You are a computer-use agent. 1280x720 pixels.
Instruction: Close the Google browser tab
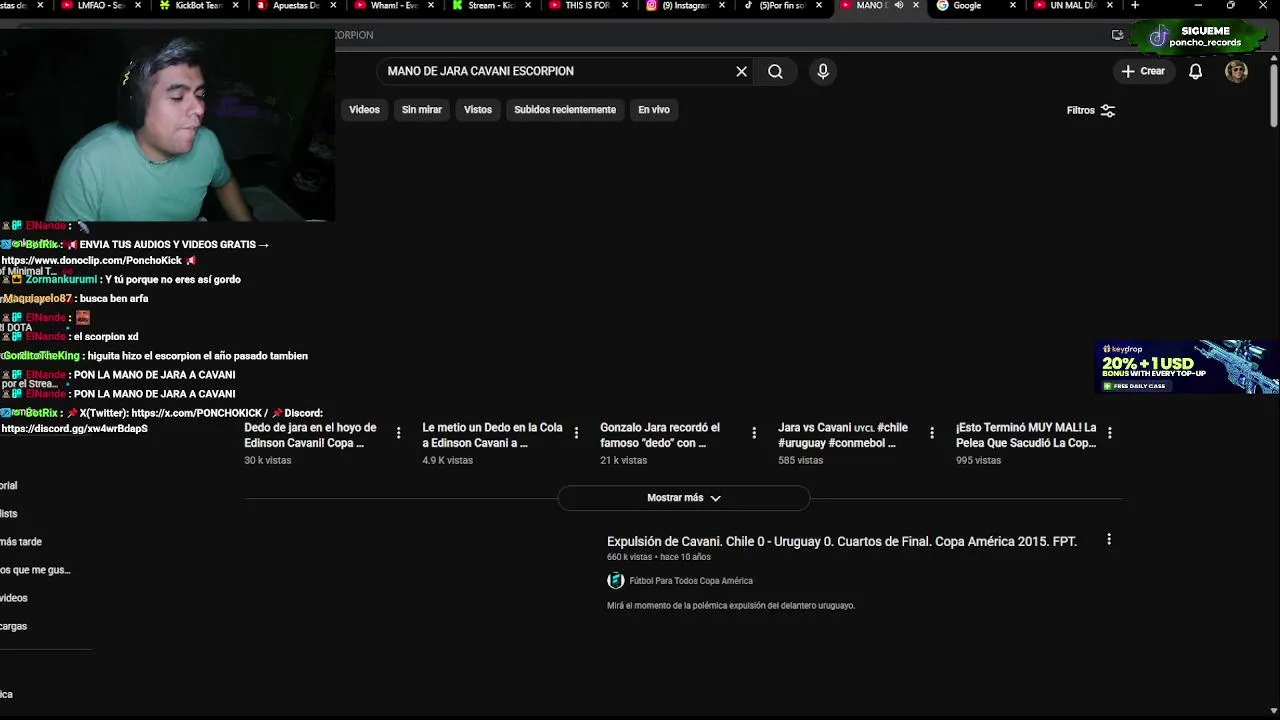point(1012,6)
